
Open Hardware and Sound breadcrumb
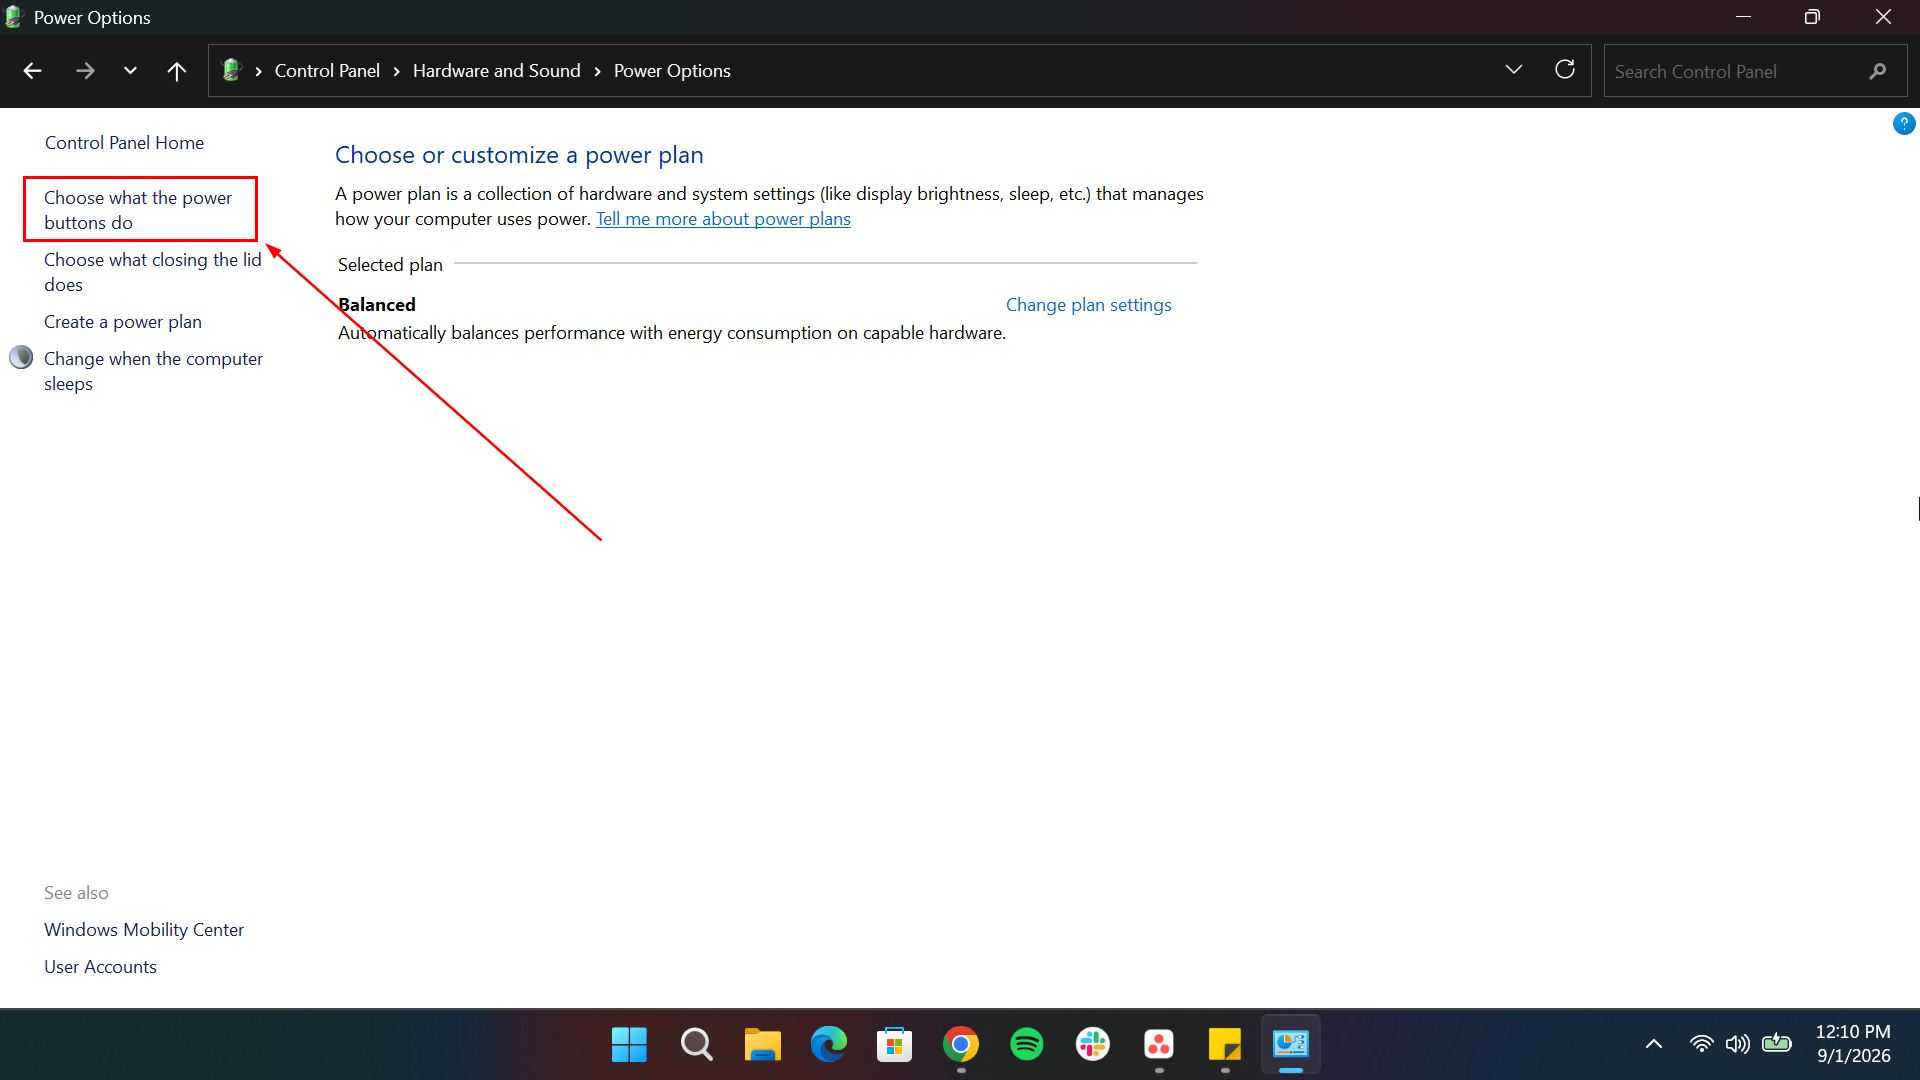pos(496,71)
